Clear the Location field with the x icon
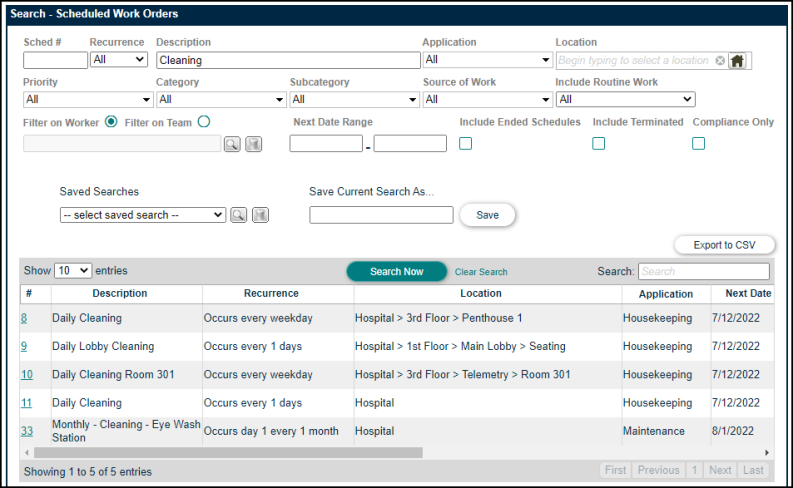793x488 pixels. (x=720, y=61)
